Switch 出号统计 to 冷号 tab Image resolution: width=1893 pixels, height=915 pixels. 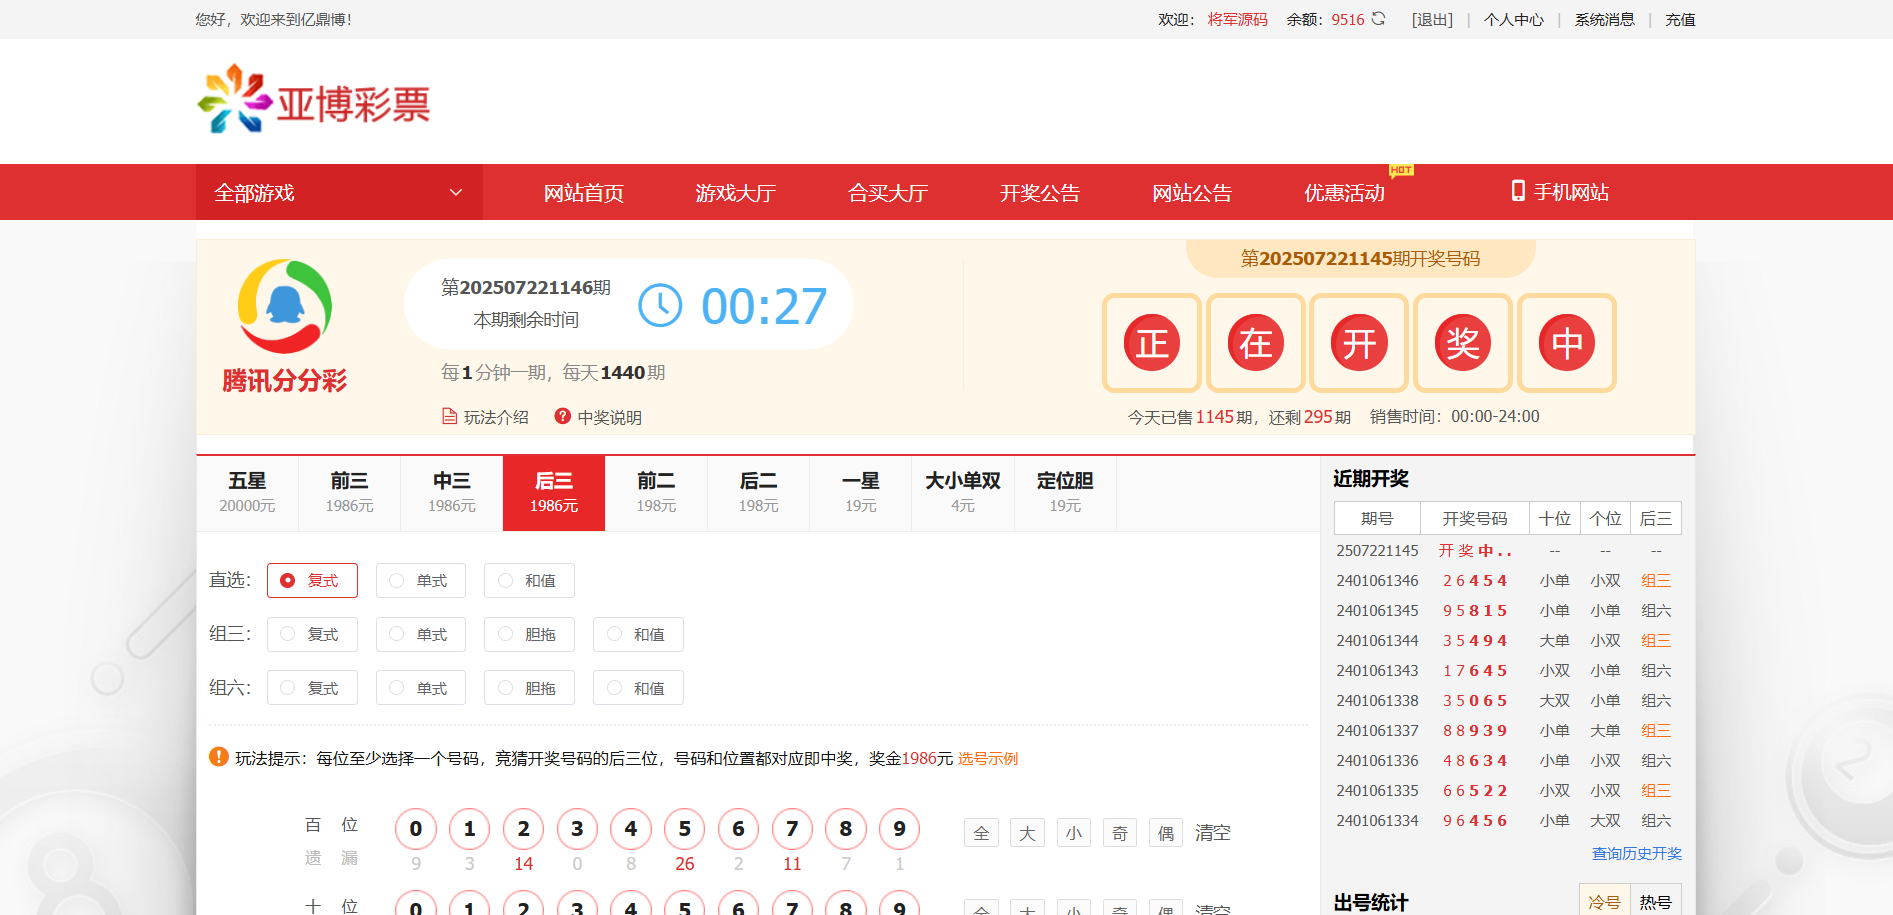point(1605,901)
